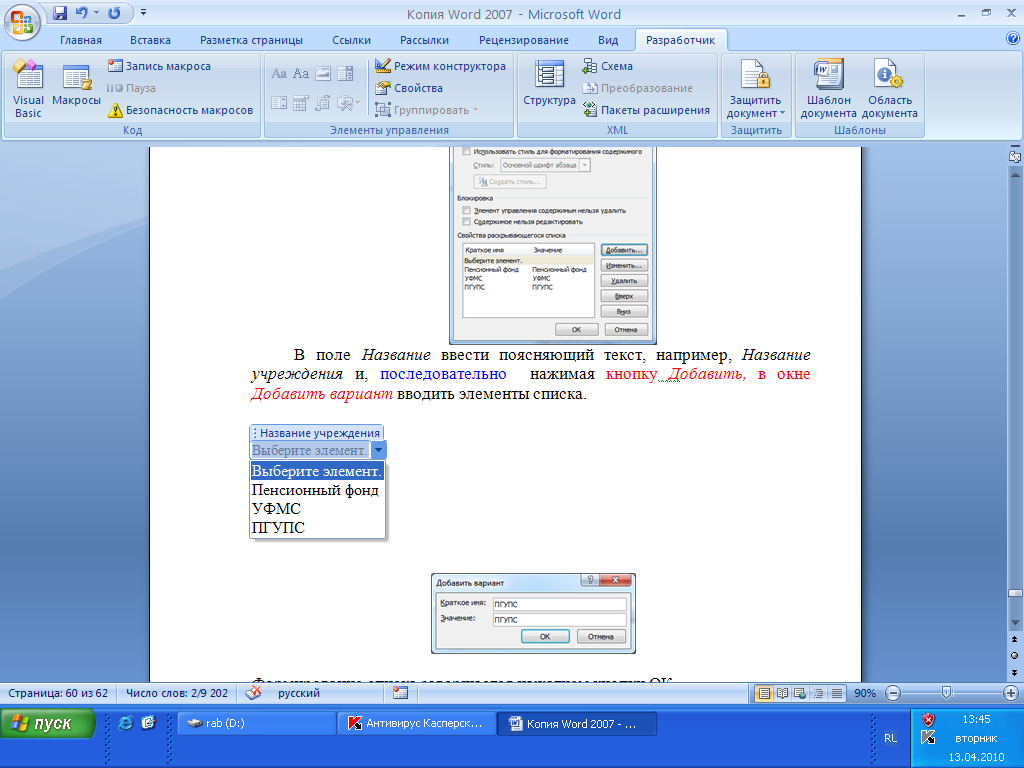This screenshot has width=1024, height=768.
Task: Start Запись макроса
Action: pos(159,66)
